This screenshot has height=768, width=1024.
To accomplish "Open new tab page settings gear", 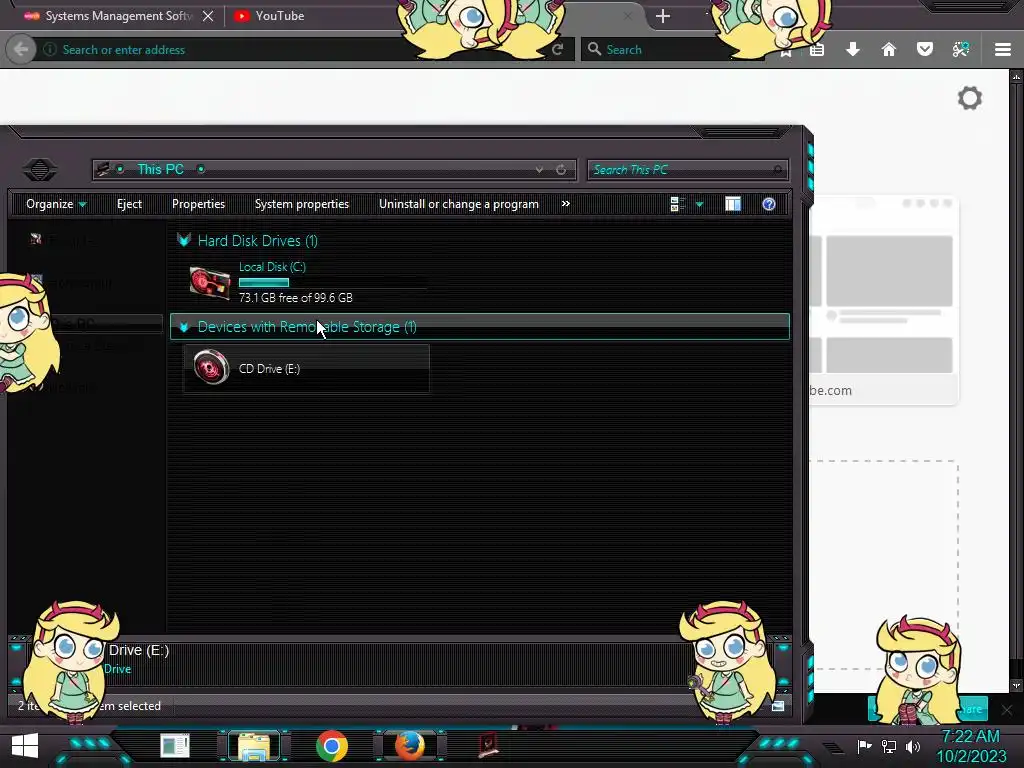I will point(970,99).
